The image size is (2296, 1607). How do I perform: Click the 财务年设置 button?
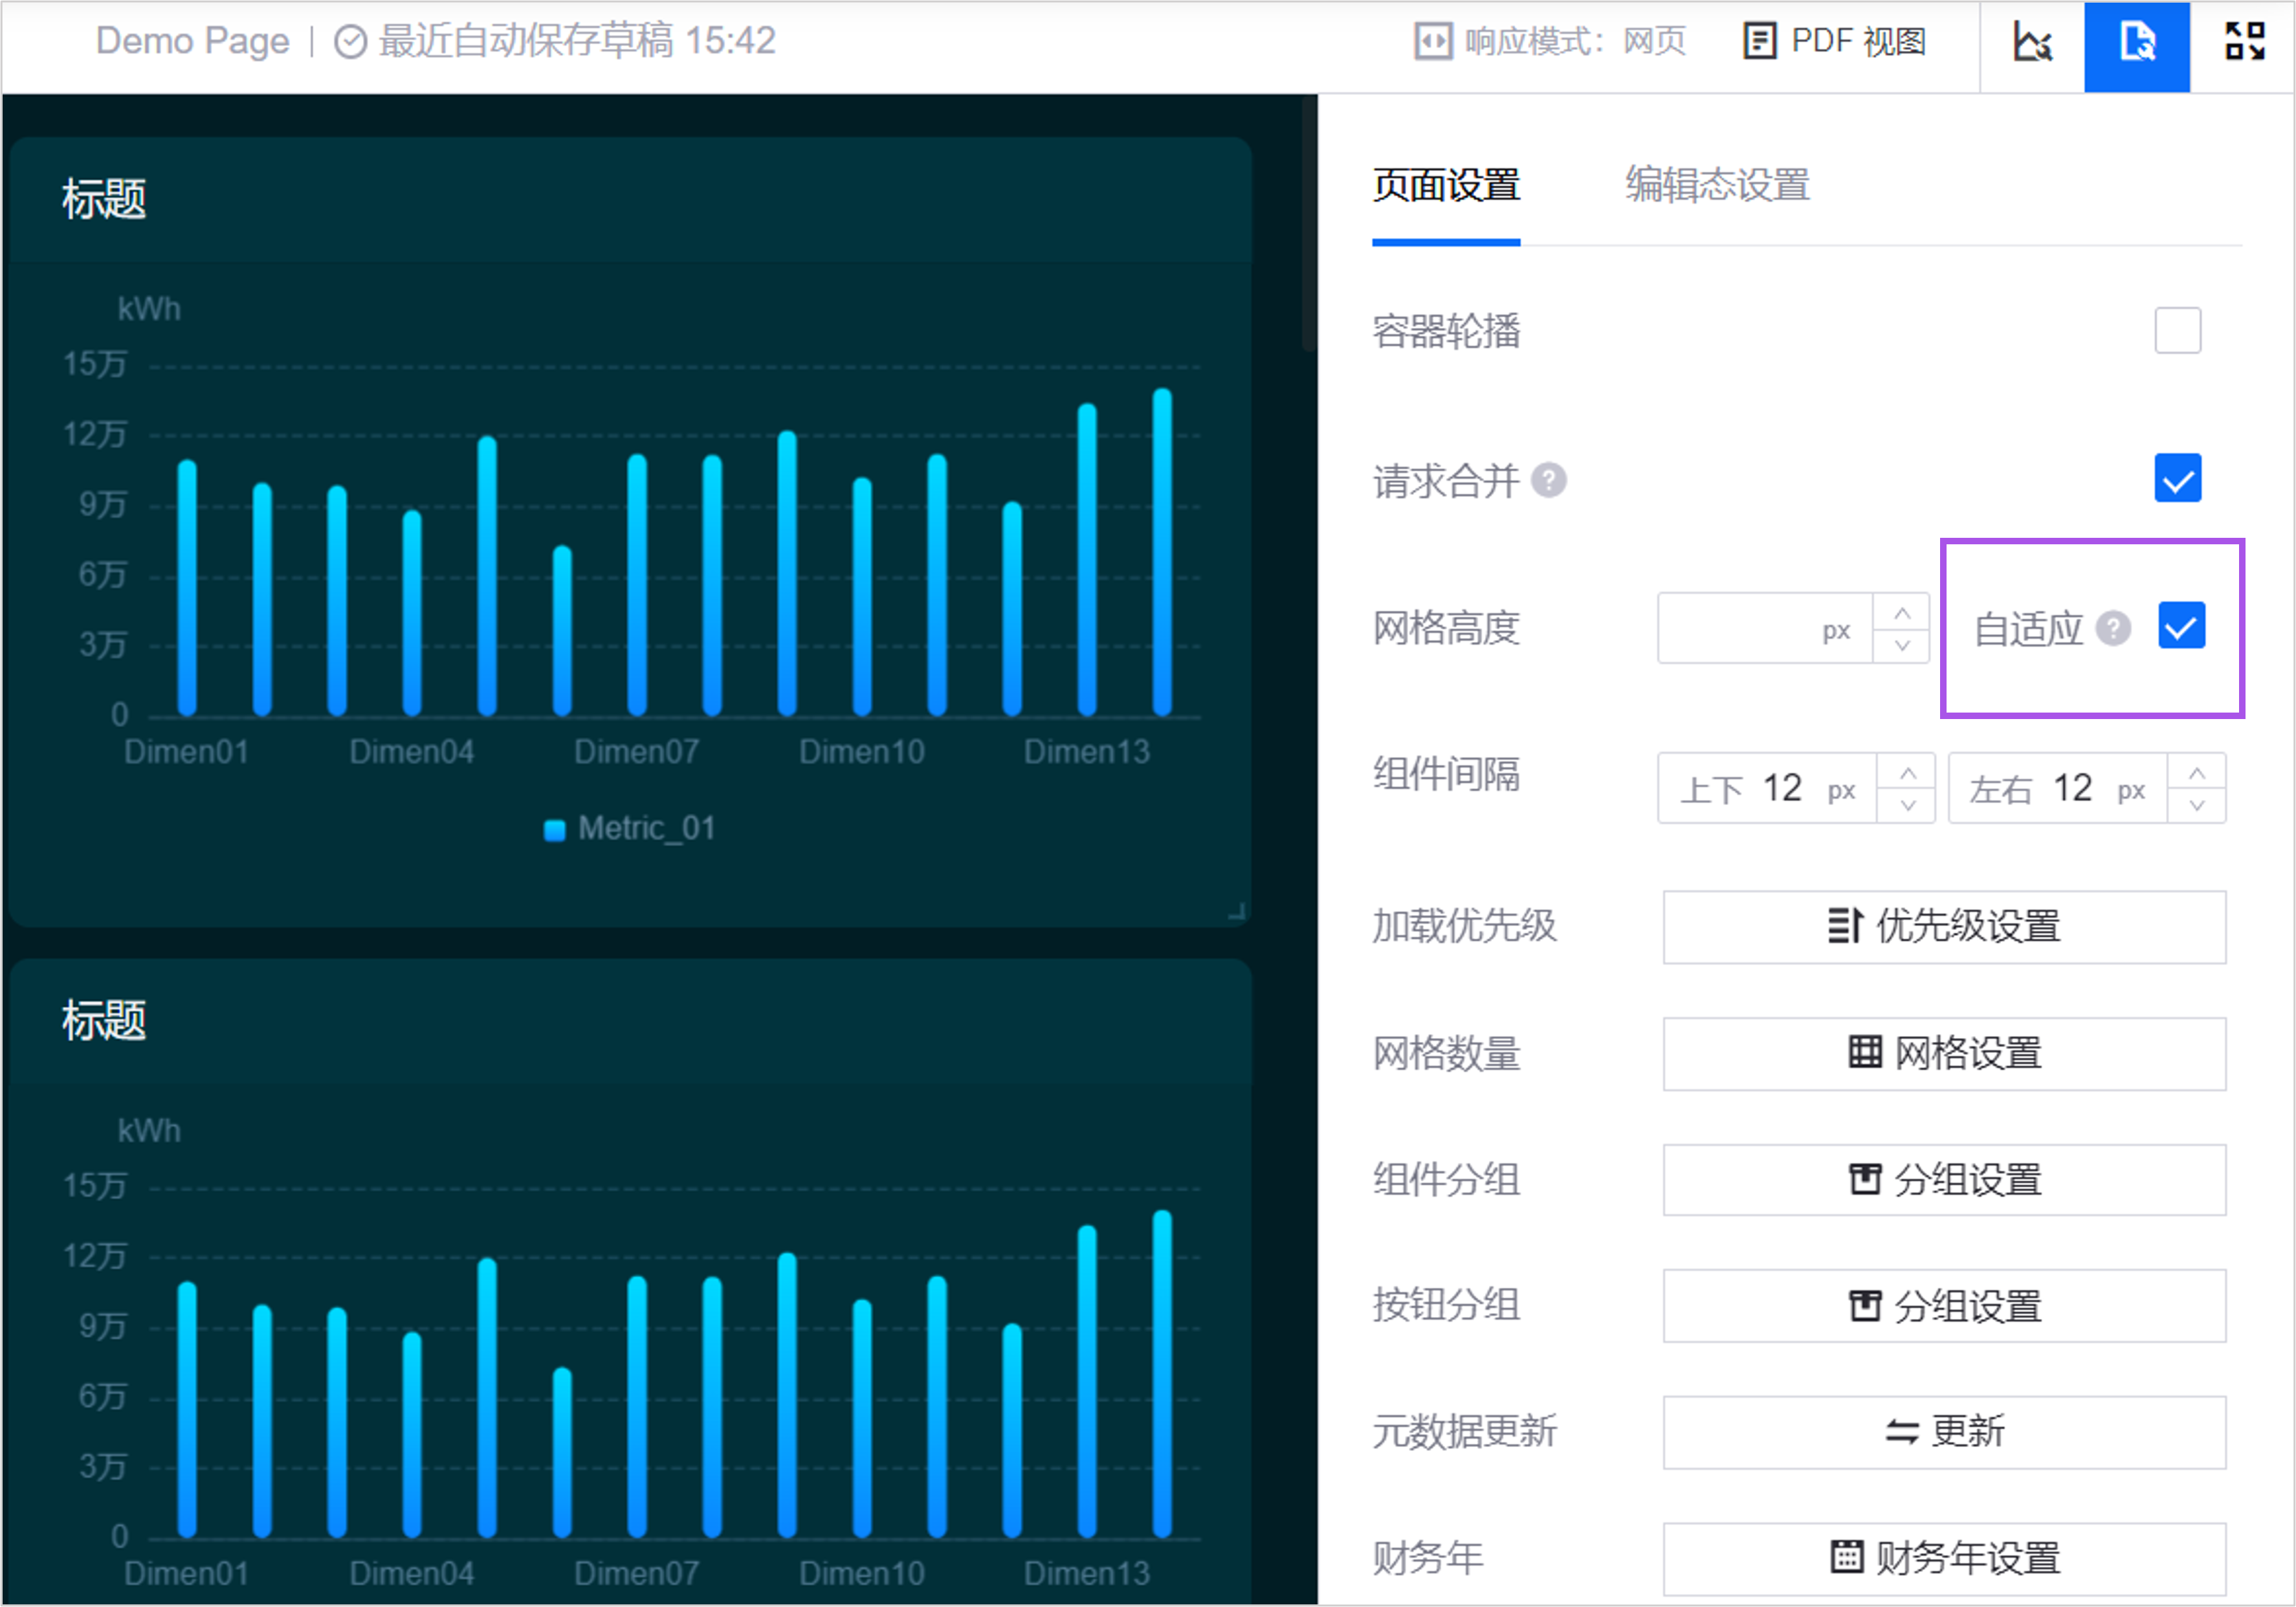tap(1944, 1558)
